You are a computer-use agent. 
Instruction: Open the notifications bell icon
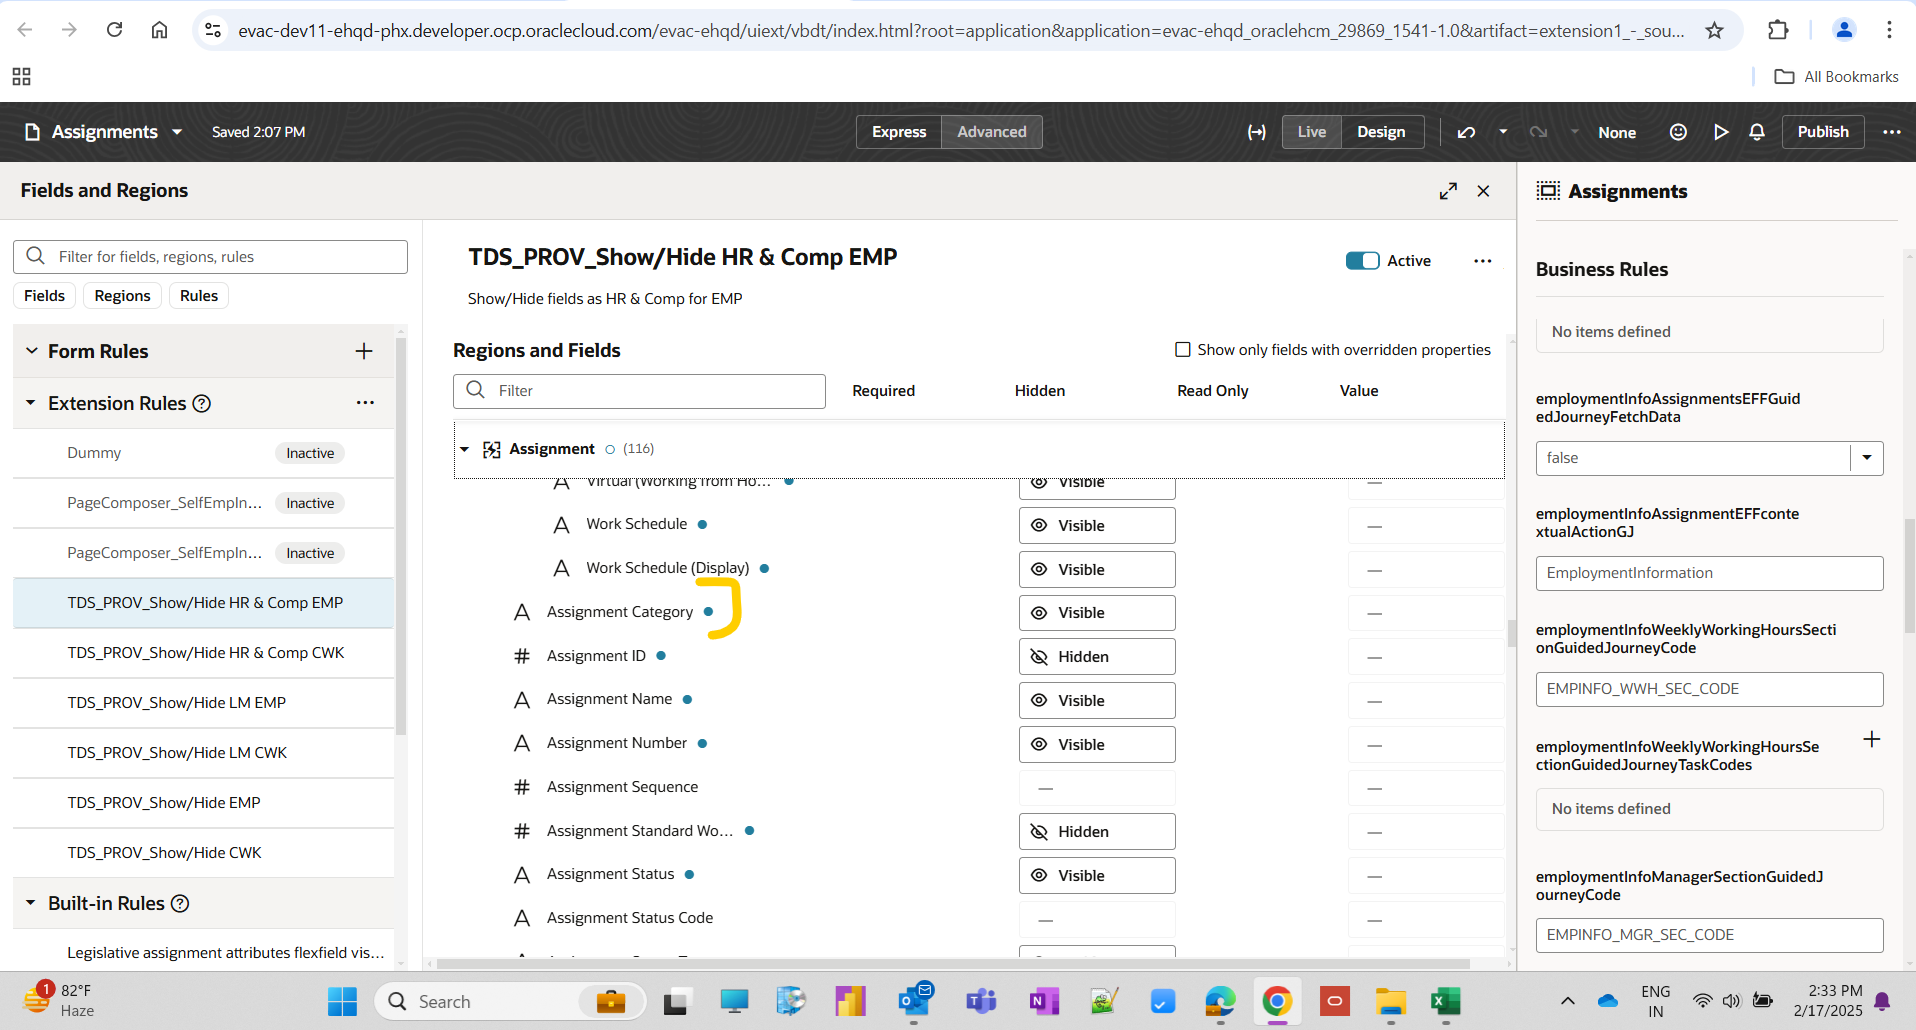point(1757,132)
